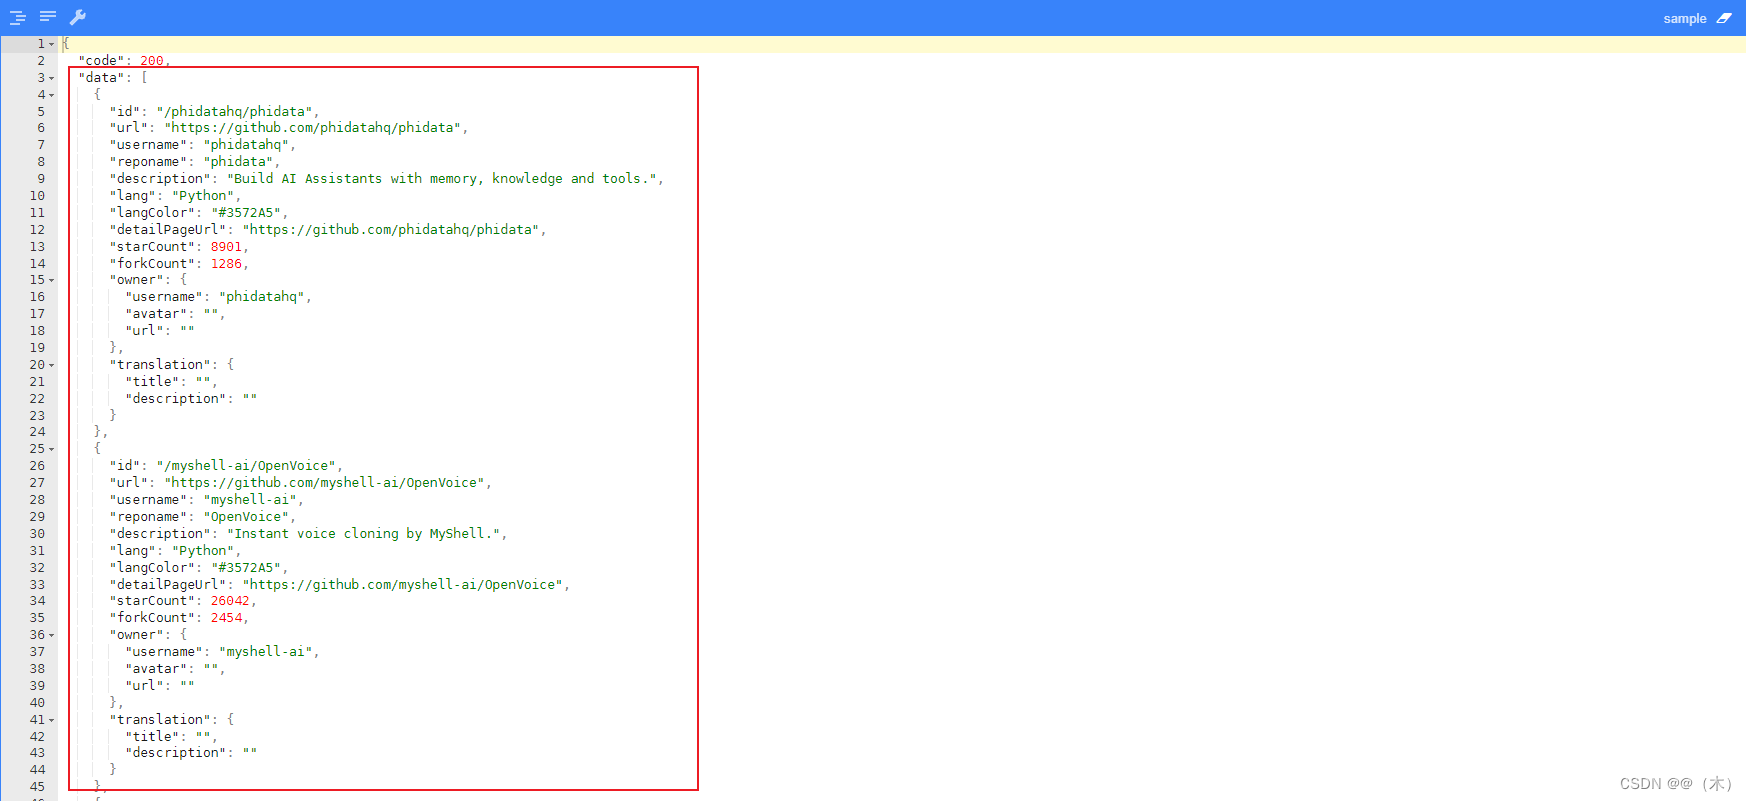Click the "langColor" value "#3572A5" on line 11
Viewport: 1746px width, 801px height.
pyautogui.click(x=246, y=213)
